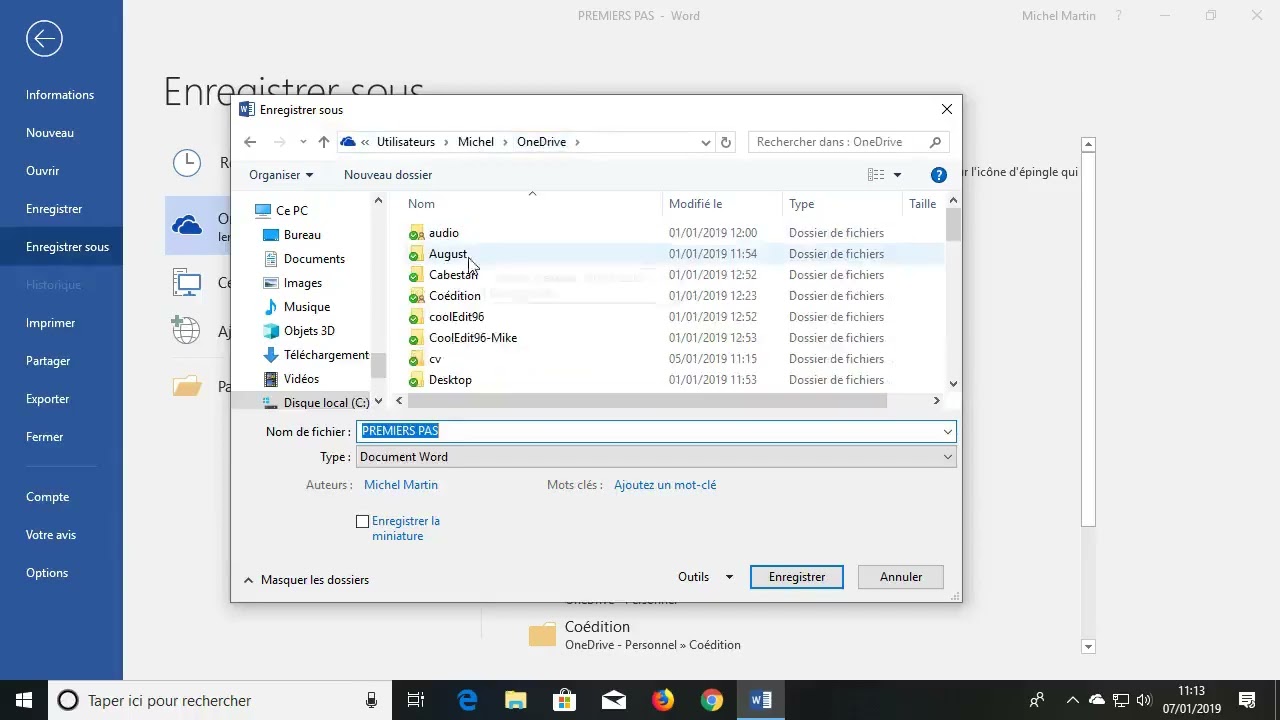
Task: Check the Enregistrer la miniature checkbox
Action: click(363, 521)
